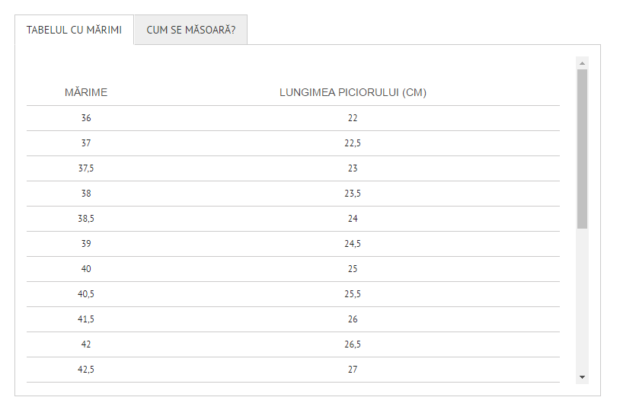Viewport: 620px width, 410px height.
Task: Click the 25,5 cm foot length value
Action: 353,294
